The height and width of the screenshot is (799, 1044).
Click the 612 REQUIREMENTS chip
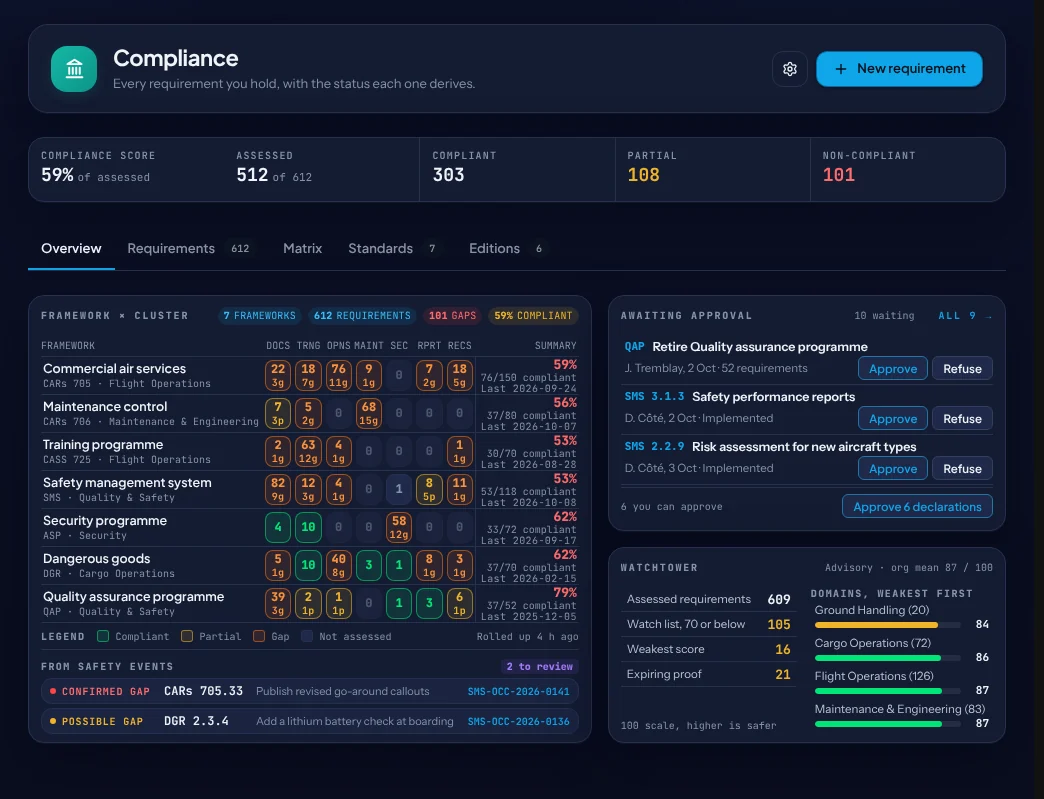[362, 316]
